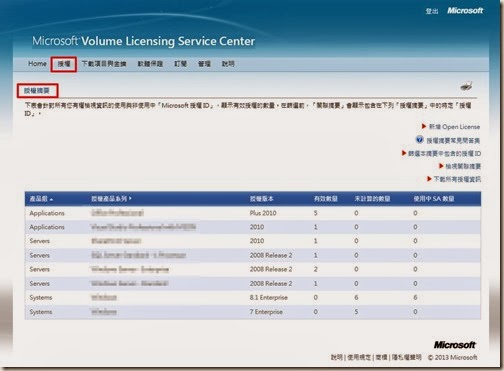Select the '7 Enterprise' version cell
The height and width of the screenshot is (371, 504).
266,312
